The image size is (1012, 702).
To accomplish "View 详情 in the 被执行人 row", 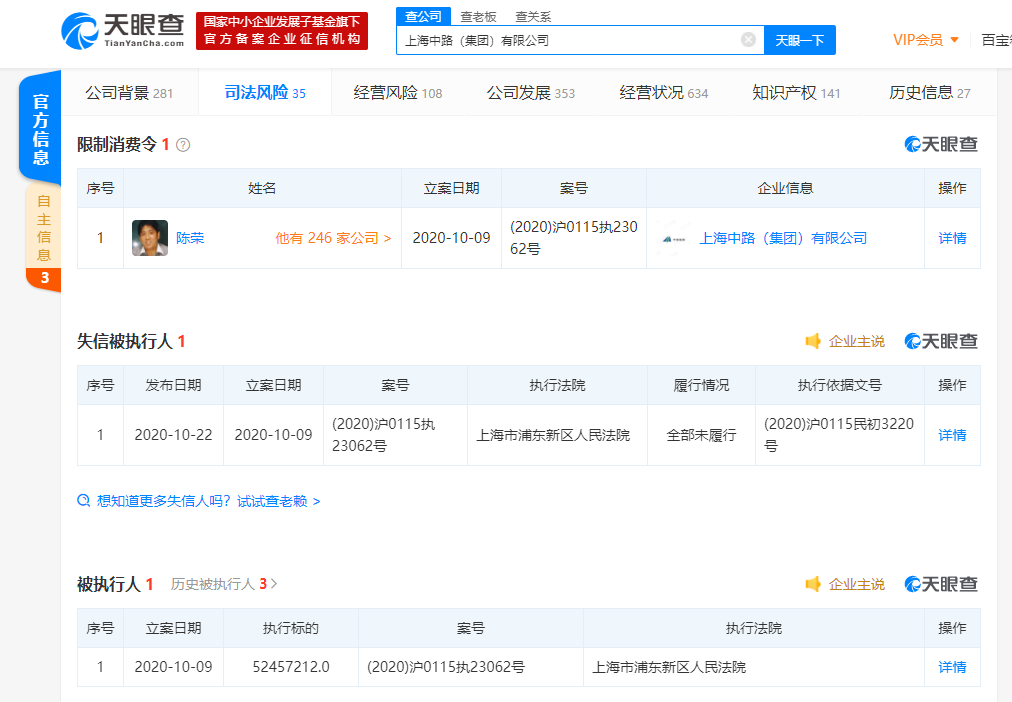I will point(952,667).
